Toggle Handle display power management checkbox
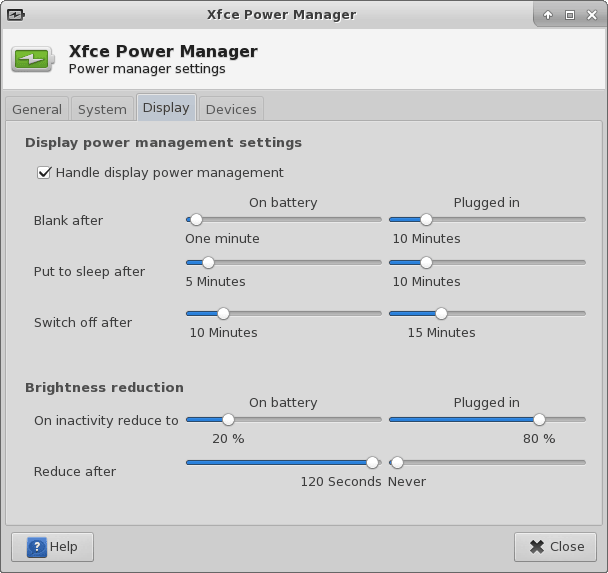This screenshot has height=573, width=608. coord(44,172)
